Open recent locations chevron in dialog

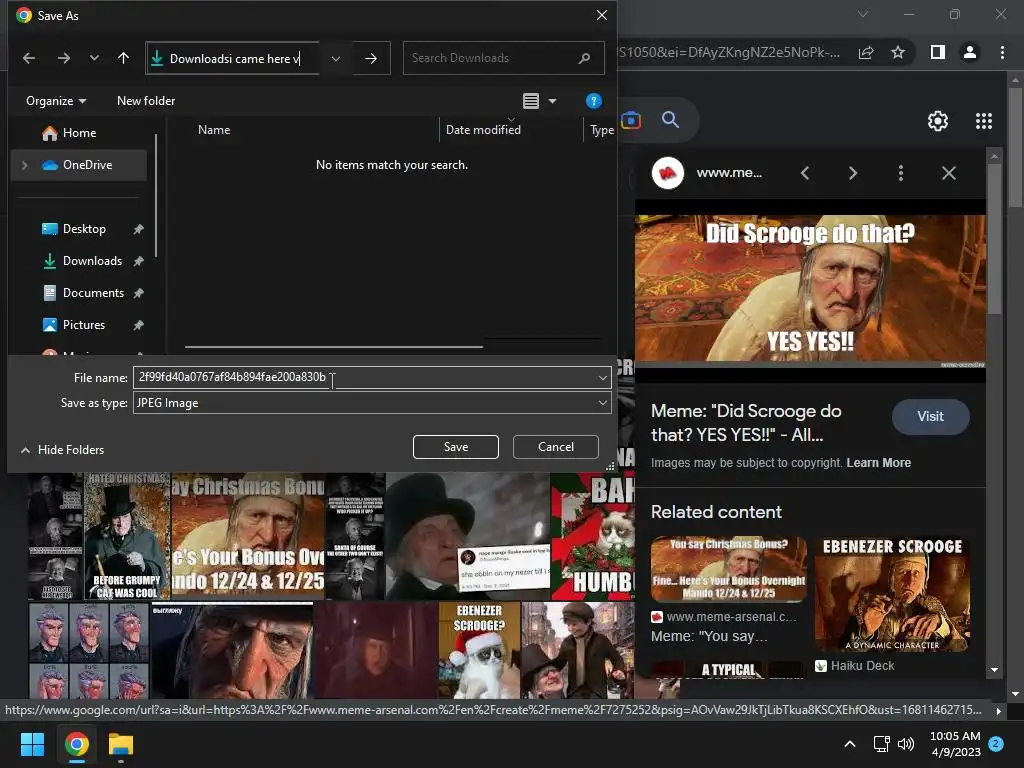click(94, 58)
